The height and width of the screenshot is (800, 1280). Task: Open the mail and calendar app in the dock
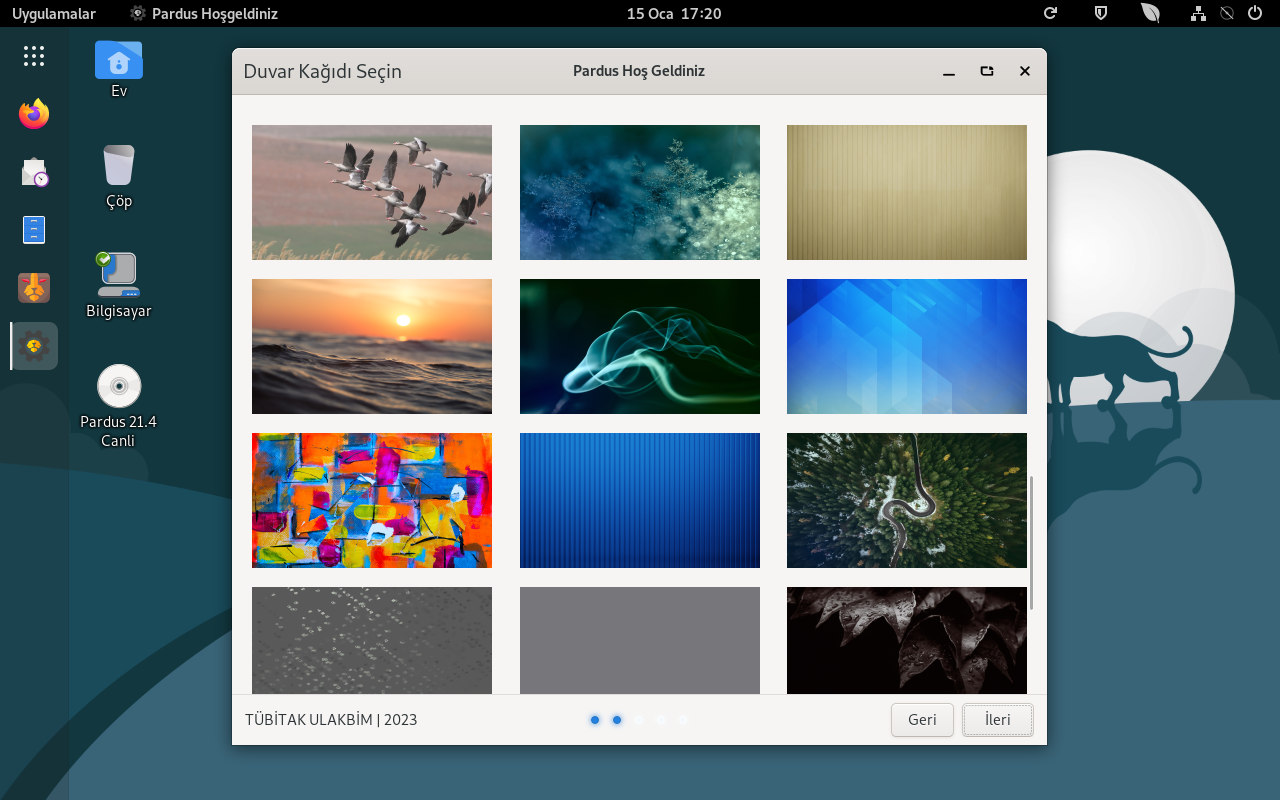(34, 172)
